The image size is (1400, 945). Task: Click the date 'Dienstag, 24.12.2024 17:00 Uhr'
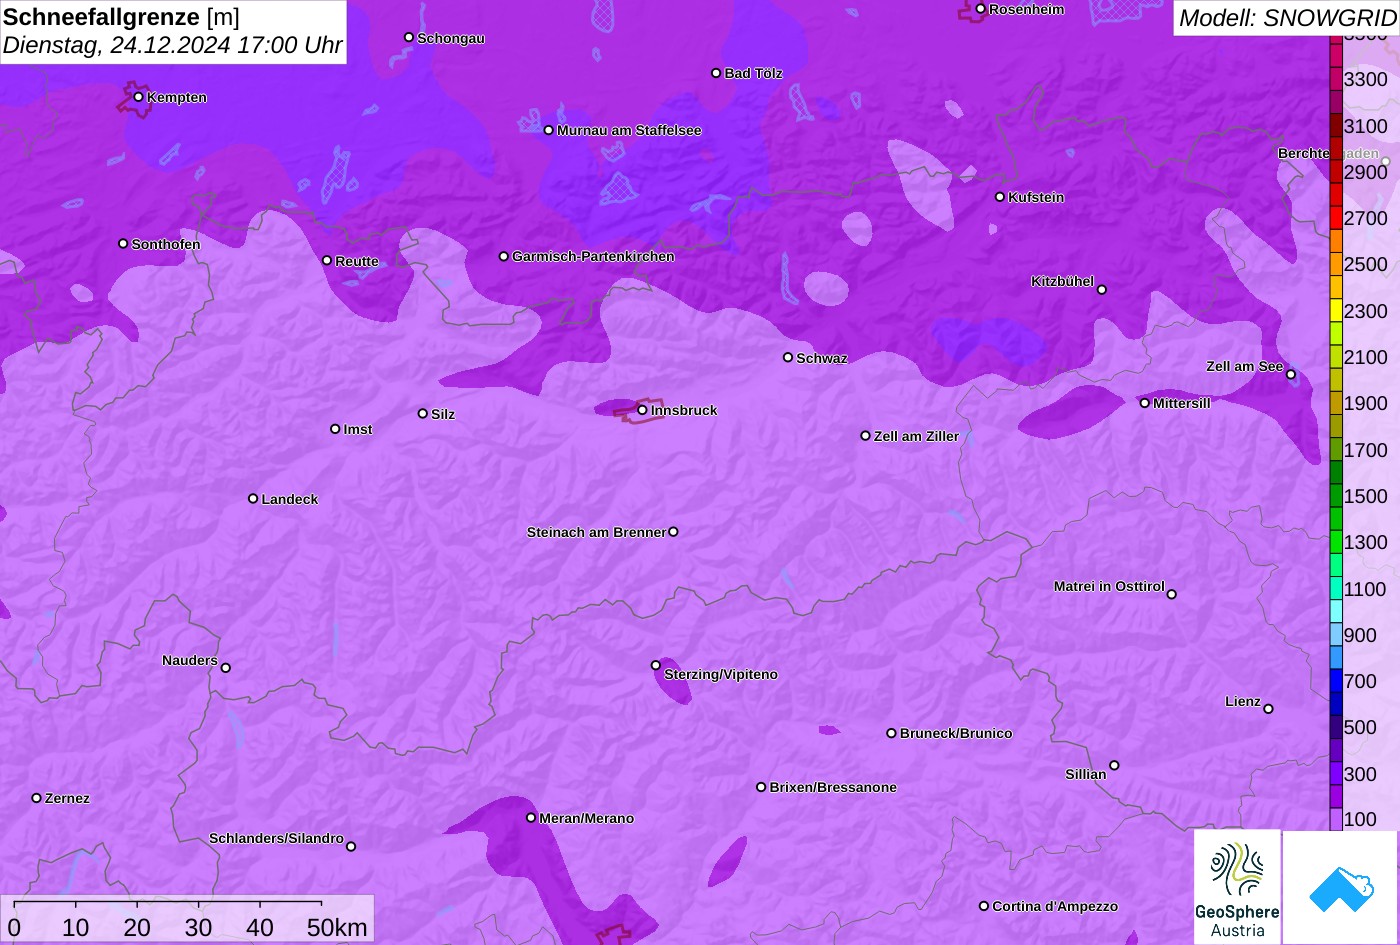click(173, 45)
